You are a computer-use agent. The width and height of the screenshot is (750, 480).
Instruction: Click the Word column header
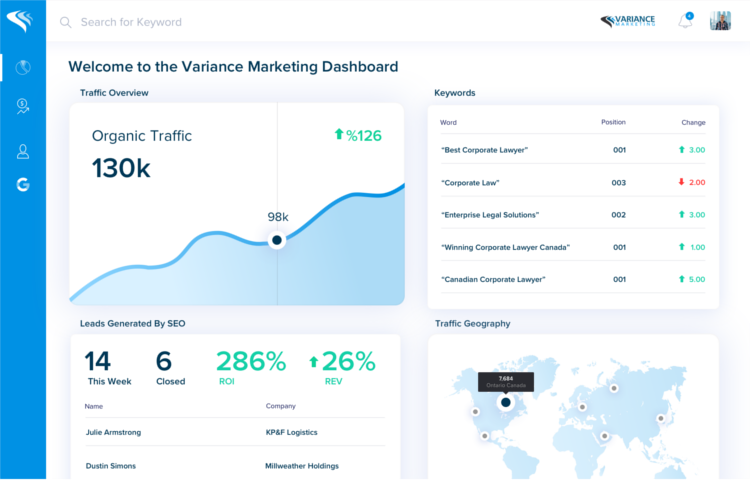(x=448, y=122)
